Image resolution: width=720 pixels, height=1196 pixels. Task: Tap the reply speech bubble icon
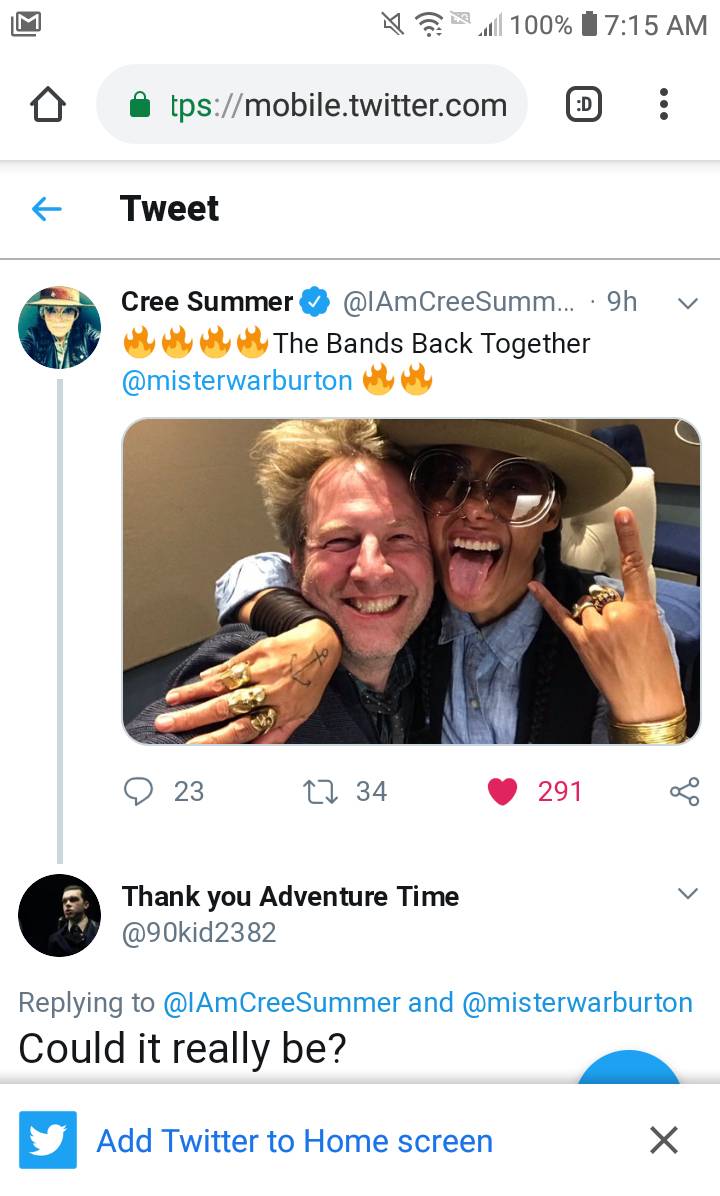coord(137,791)
